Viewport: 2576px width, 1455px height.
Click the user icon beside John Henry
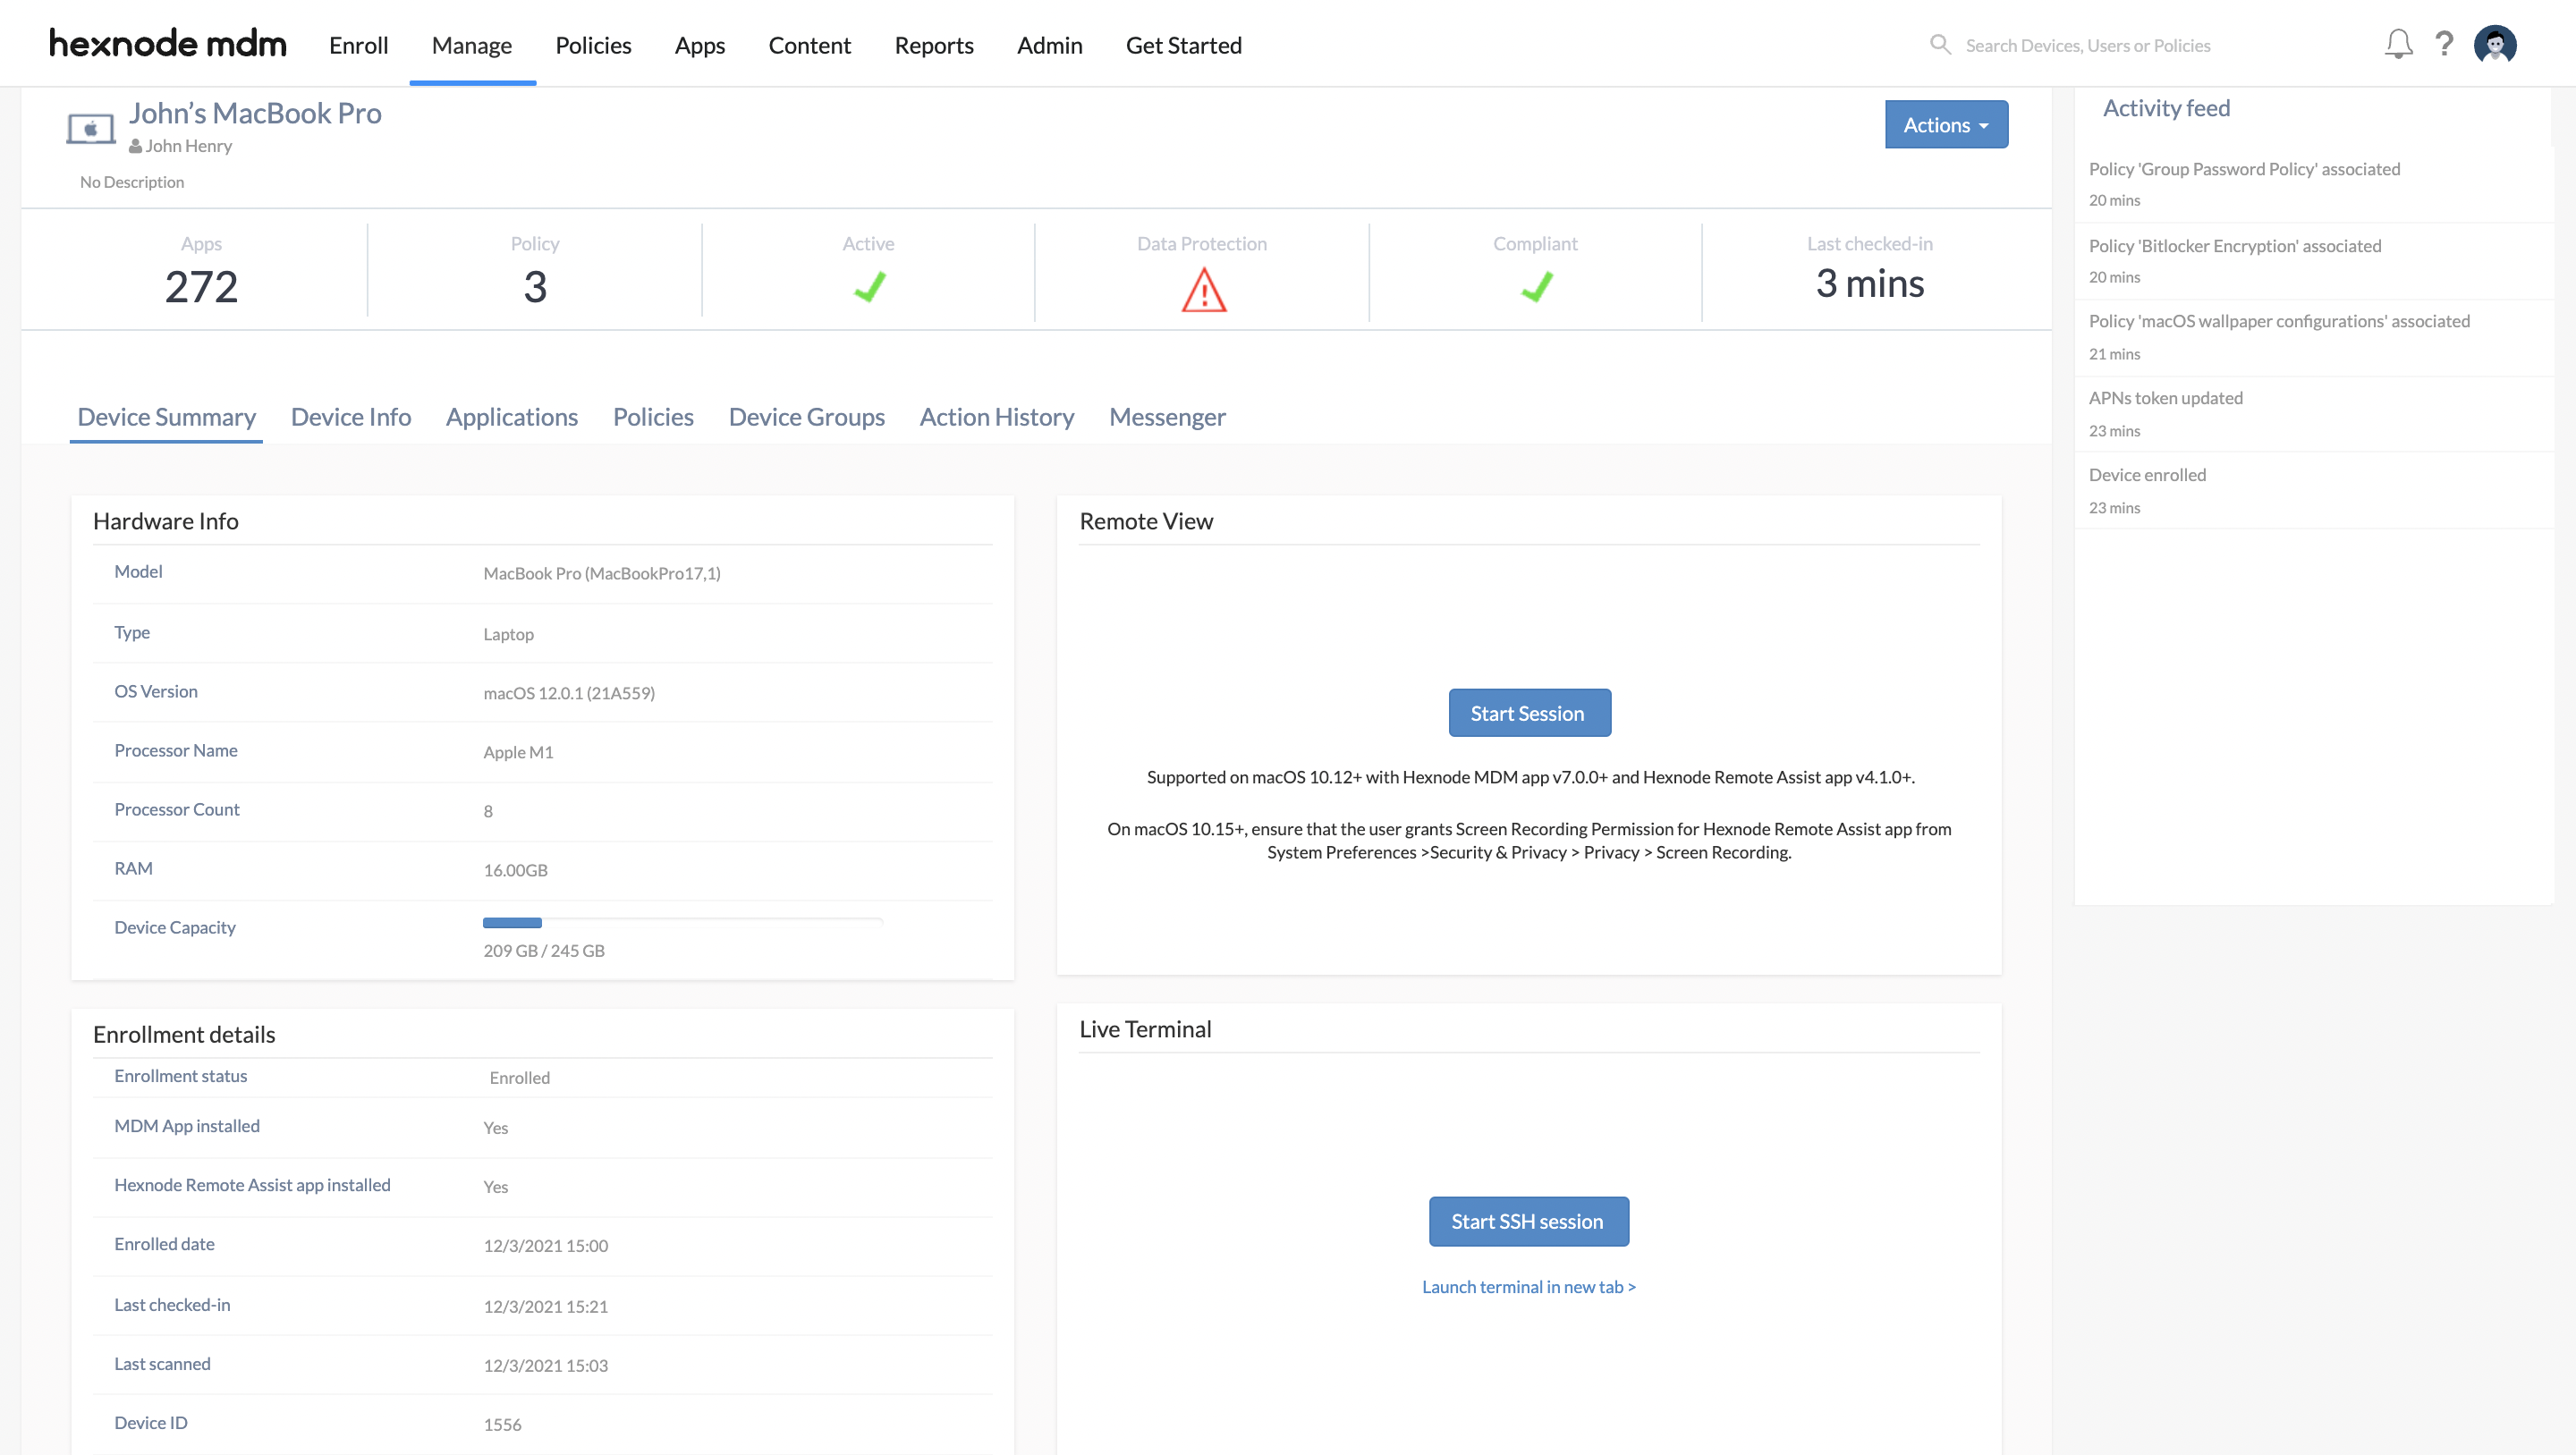point(135,146)
